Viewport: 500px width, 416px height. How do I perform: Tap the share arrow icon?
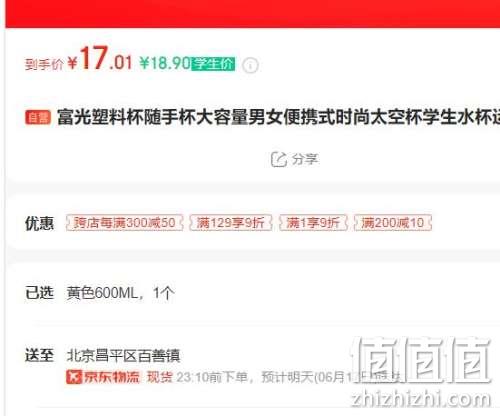click(279, 159)
